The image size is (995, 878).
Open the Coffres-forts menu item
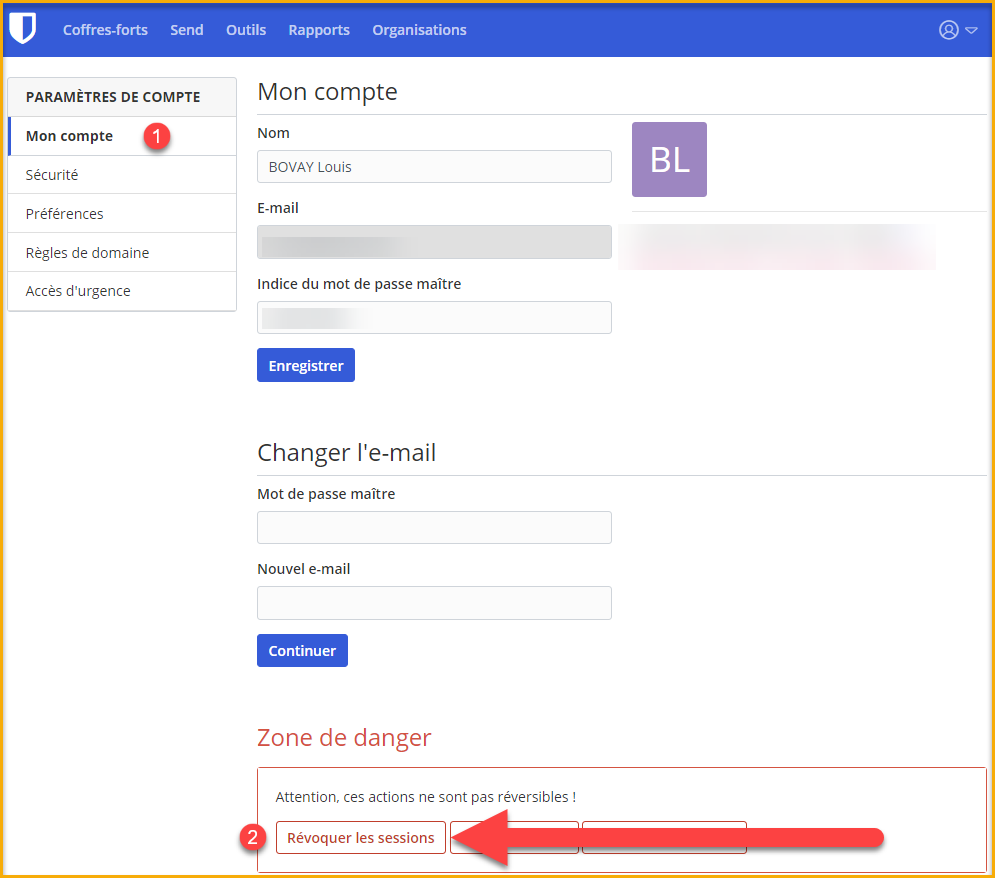(105, 30)
